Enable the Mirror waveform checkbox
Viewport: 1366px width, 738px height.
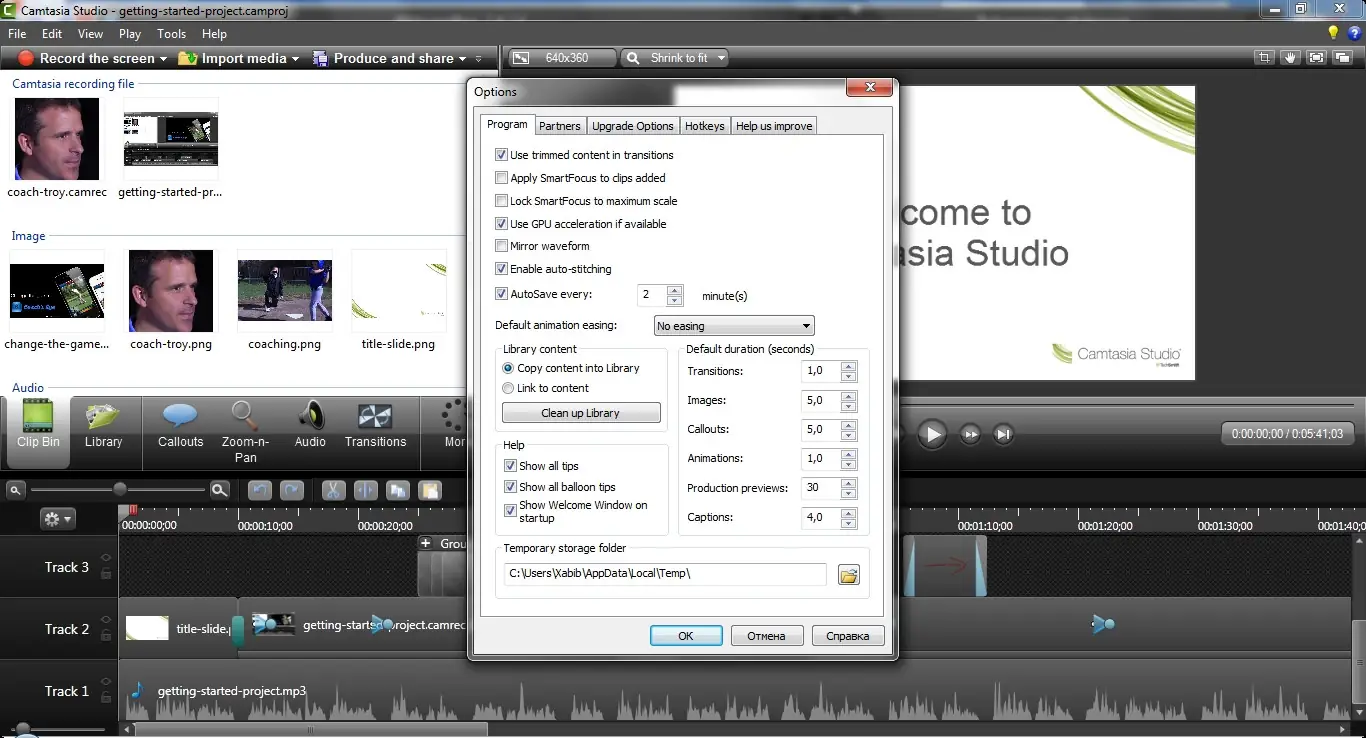(502, 246)
